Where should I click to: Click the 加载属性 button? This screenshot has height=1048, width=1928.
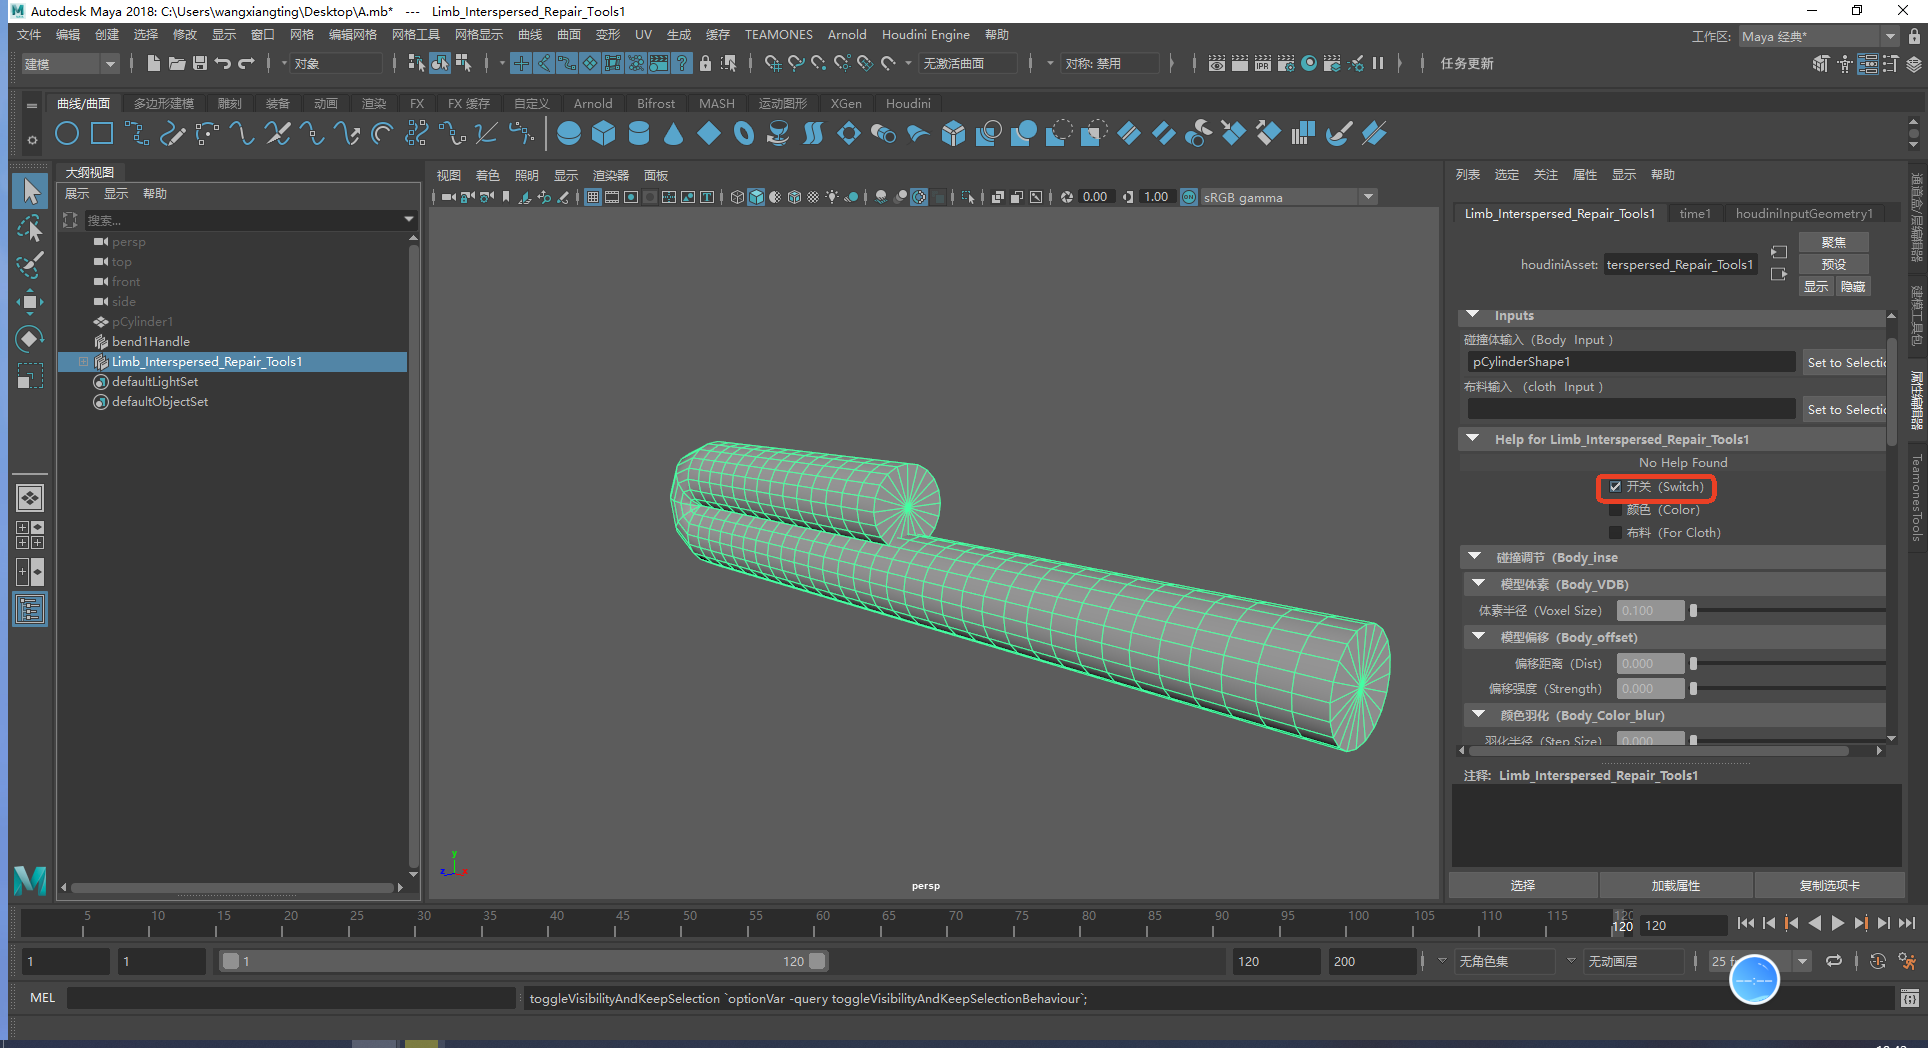pos(1675,885)
